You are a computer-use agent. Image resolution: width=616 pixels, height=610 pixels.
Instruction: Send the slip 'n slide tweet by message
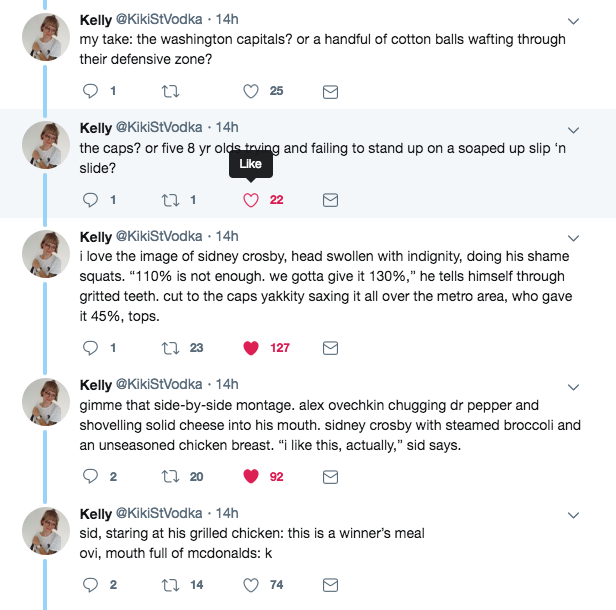pyautogui.click(x=329, y=200)
